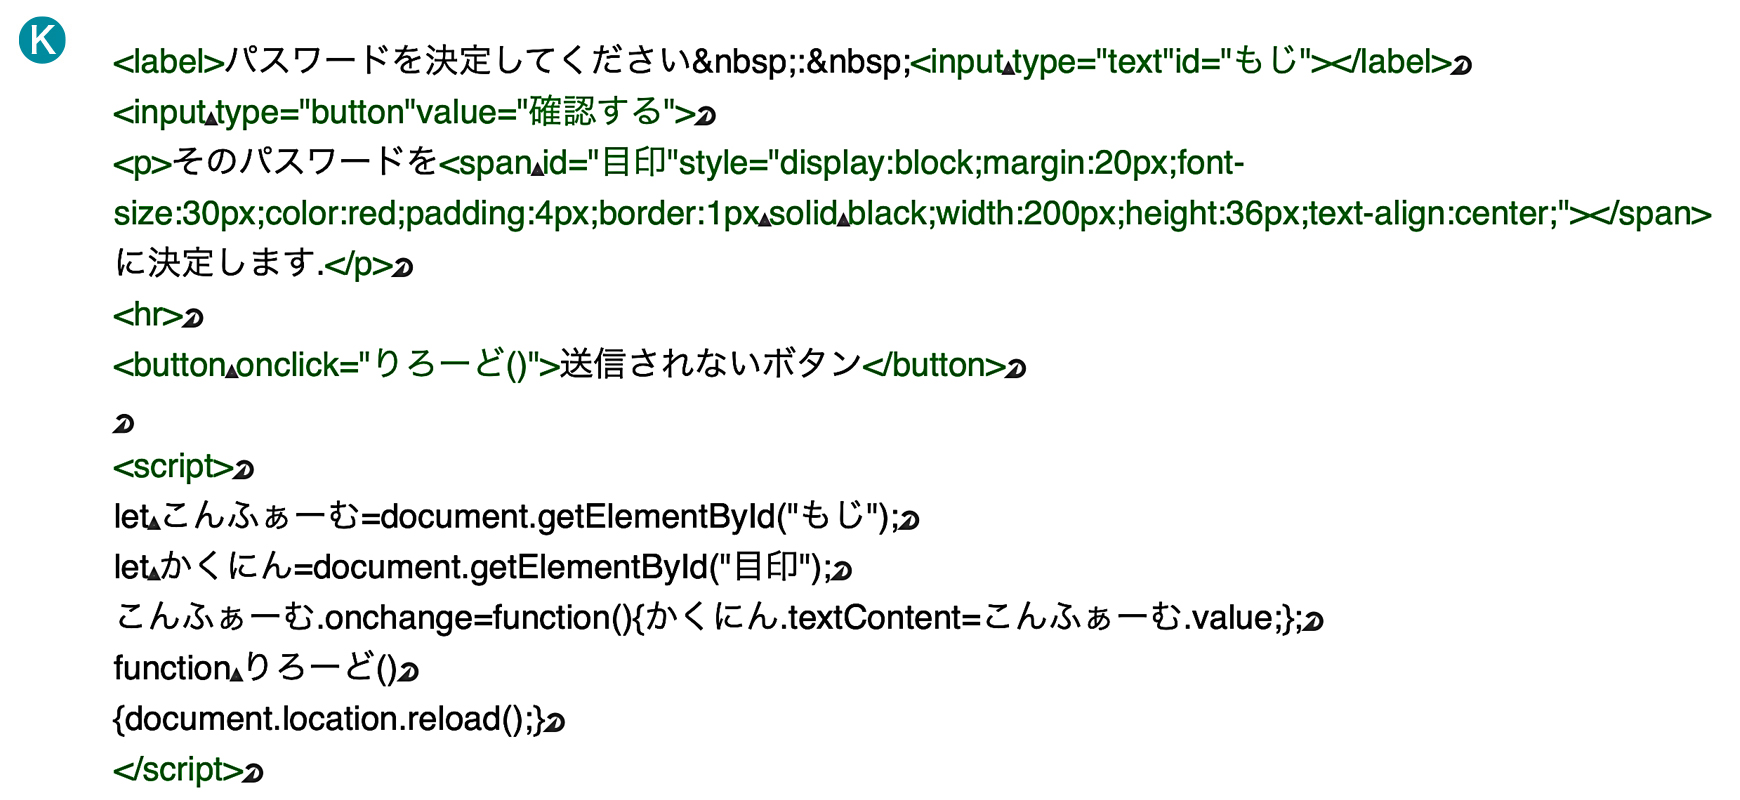This screenshot has height=800, width=1740.
Task: Click the newline marker after closing script tag
Action: point(253,773)
